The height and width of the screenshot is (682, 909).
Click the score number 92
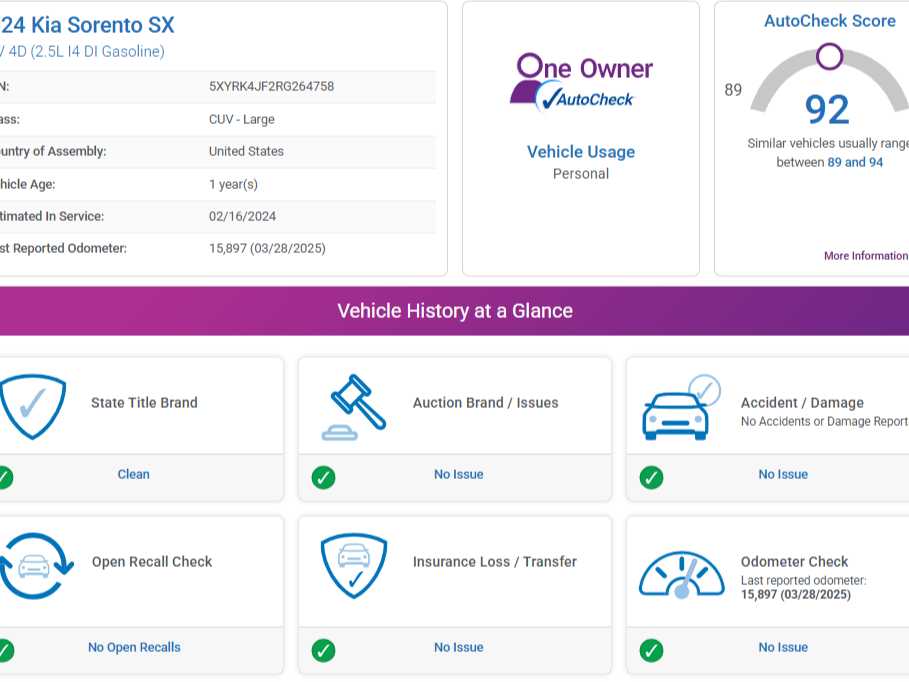[x=827, y=109]
